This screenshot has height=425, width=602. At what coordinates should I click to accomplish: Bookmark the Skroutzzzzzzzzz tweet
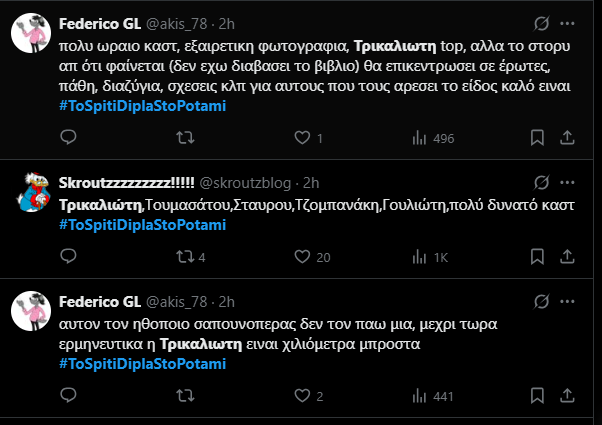(x=537, y=257)
